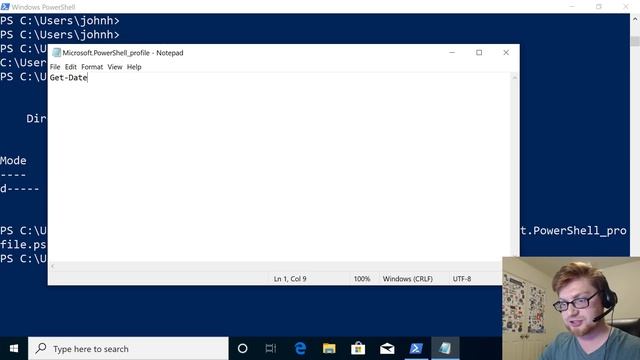Click the Mode column header in PowerShell
Screen dimensions: 640x360
coord(13,161)
